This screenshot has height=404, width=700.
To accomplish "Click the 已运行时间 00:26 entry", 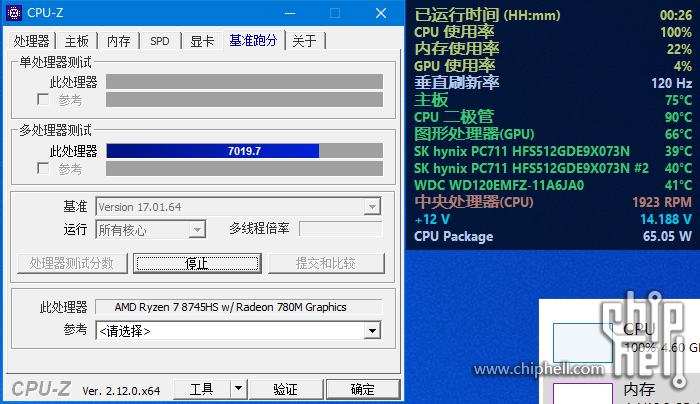I will click(553, 15).
